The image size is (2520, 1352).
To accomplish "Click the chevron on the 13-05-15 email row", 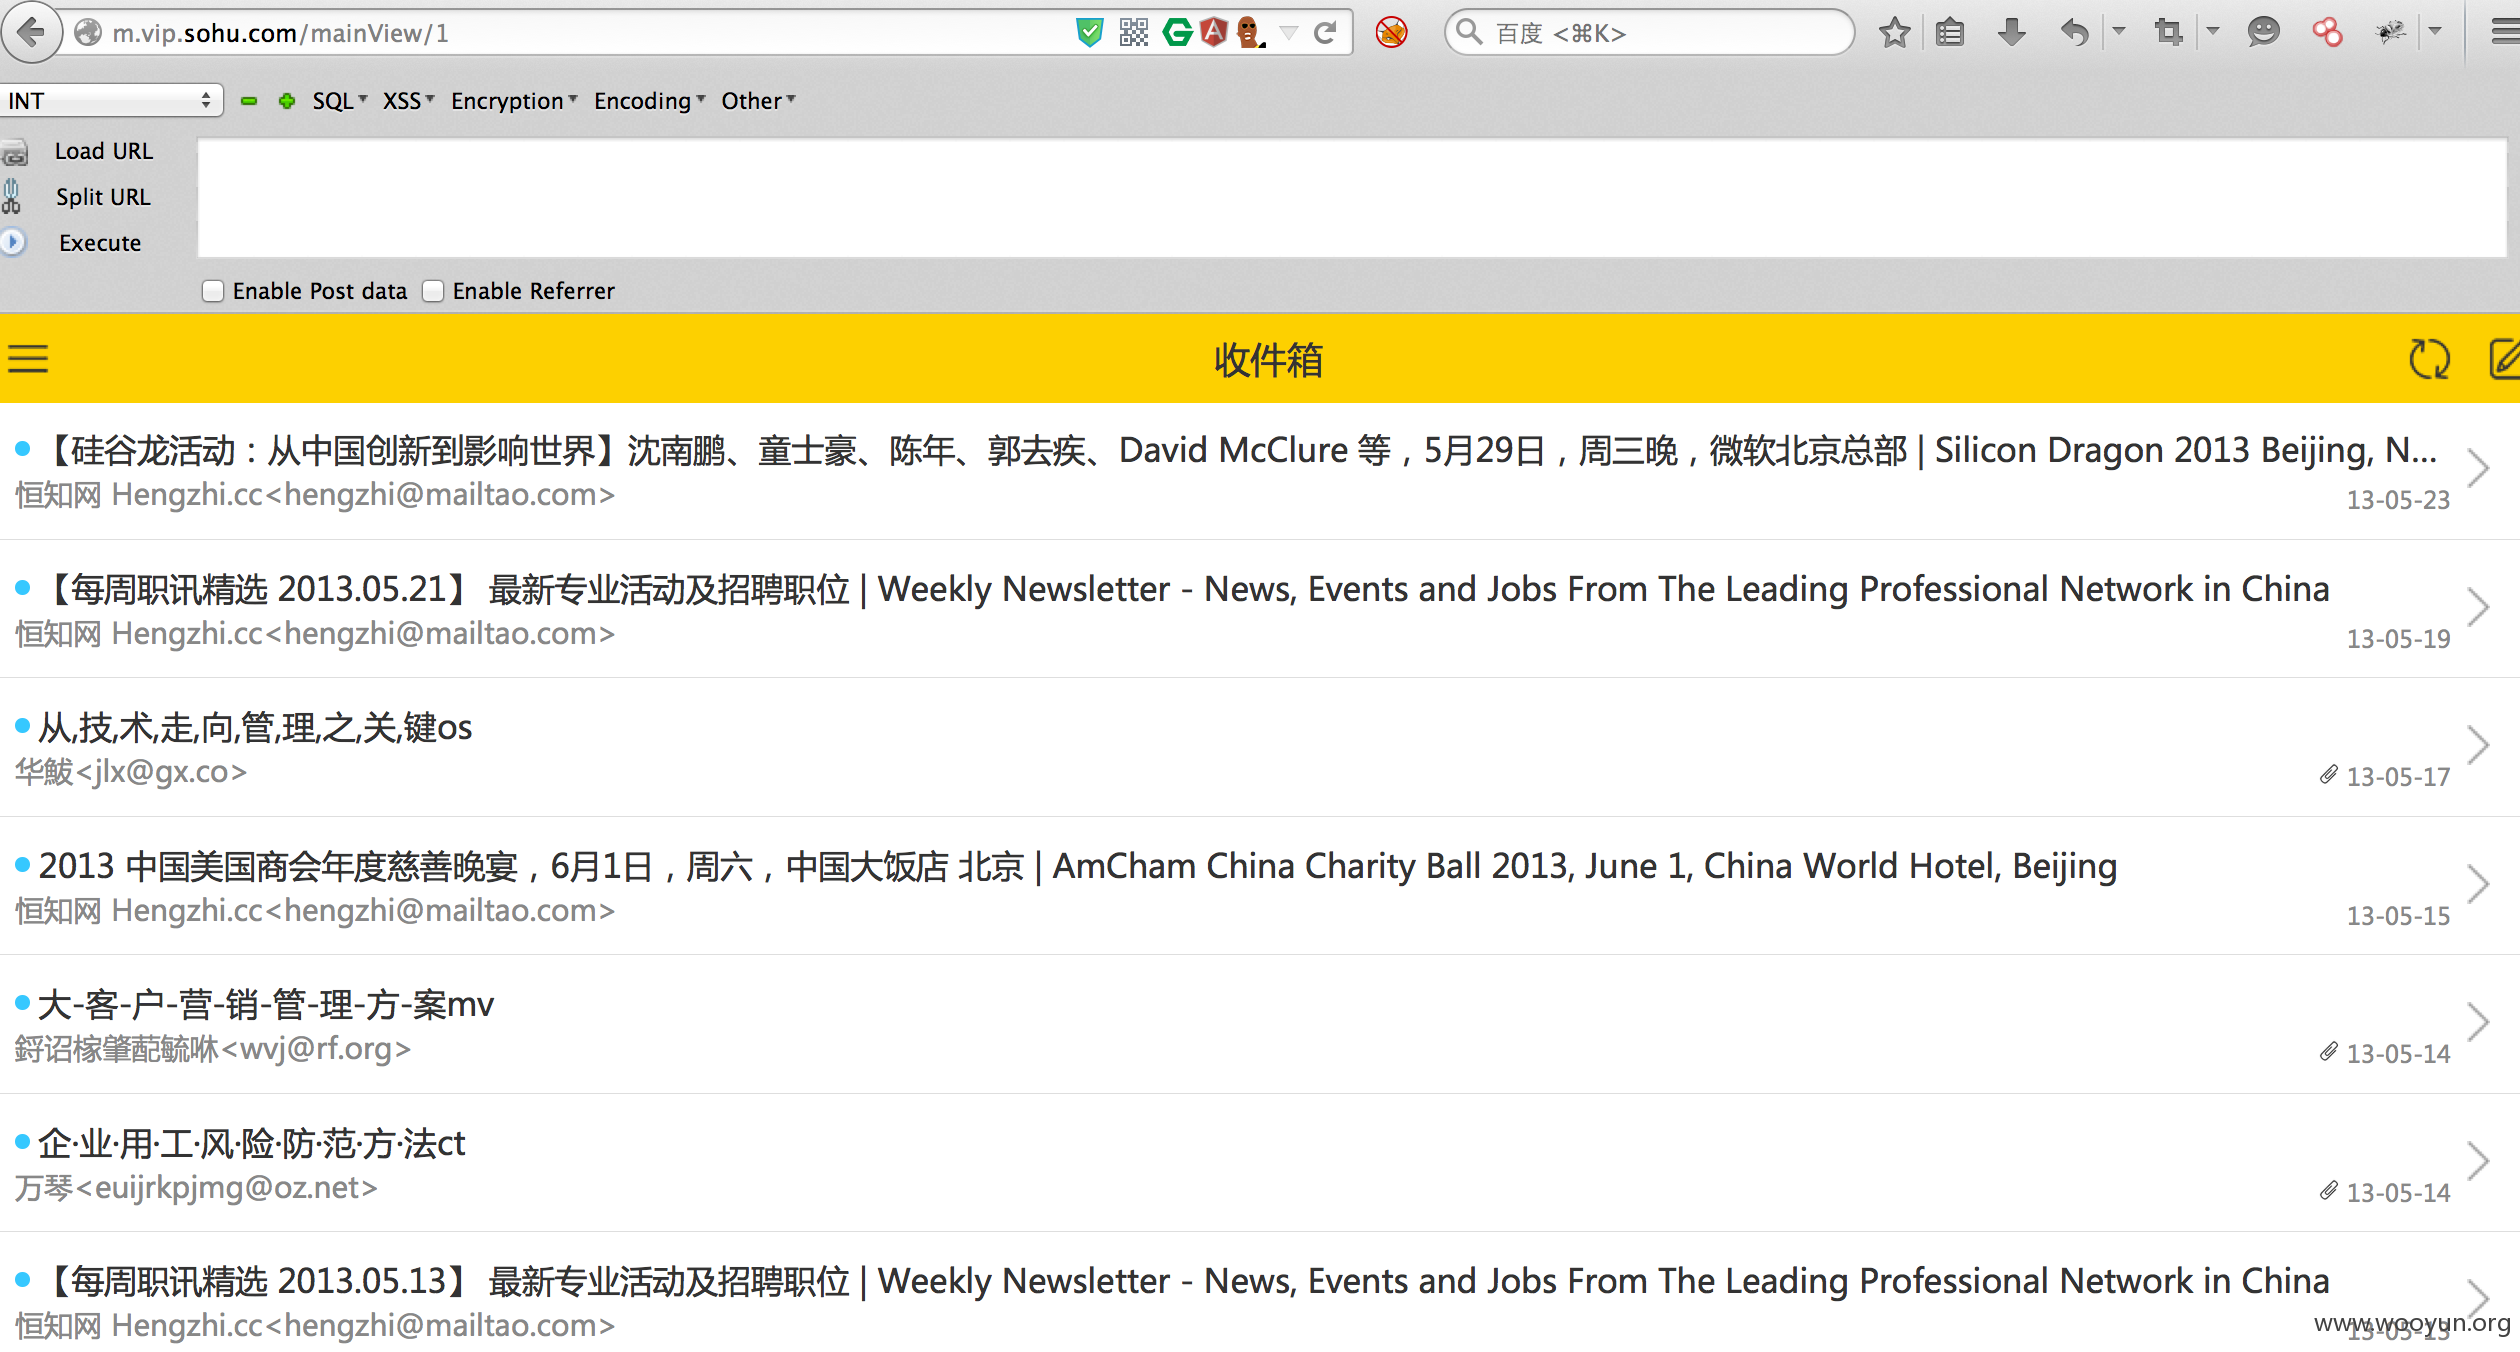I will (x=2479, y=884).
